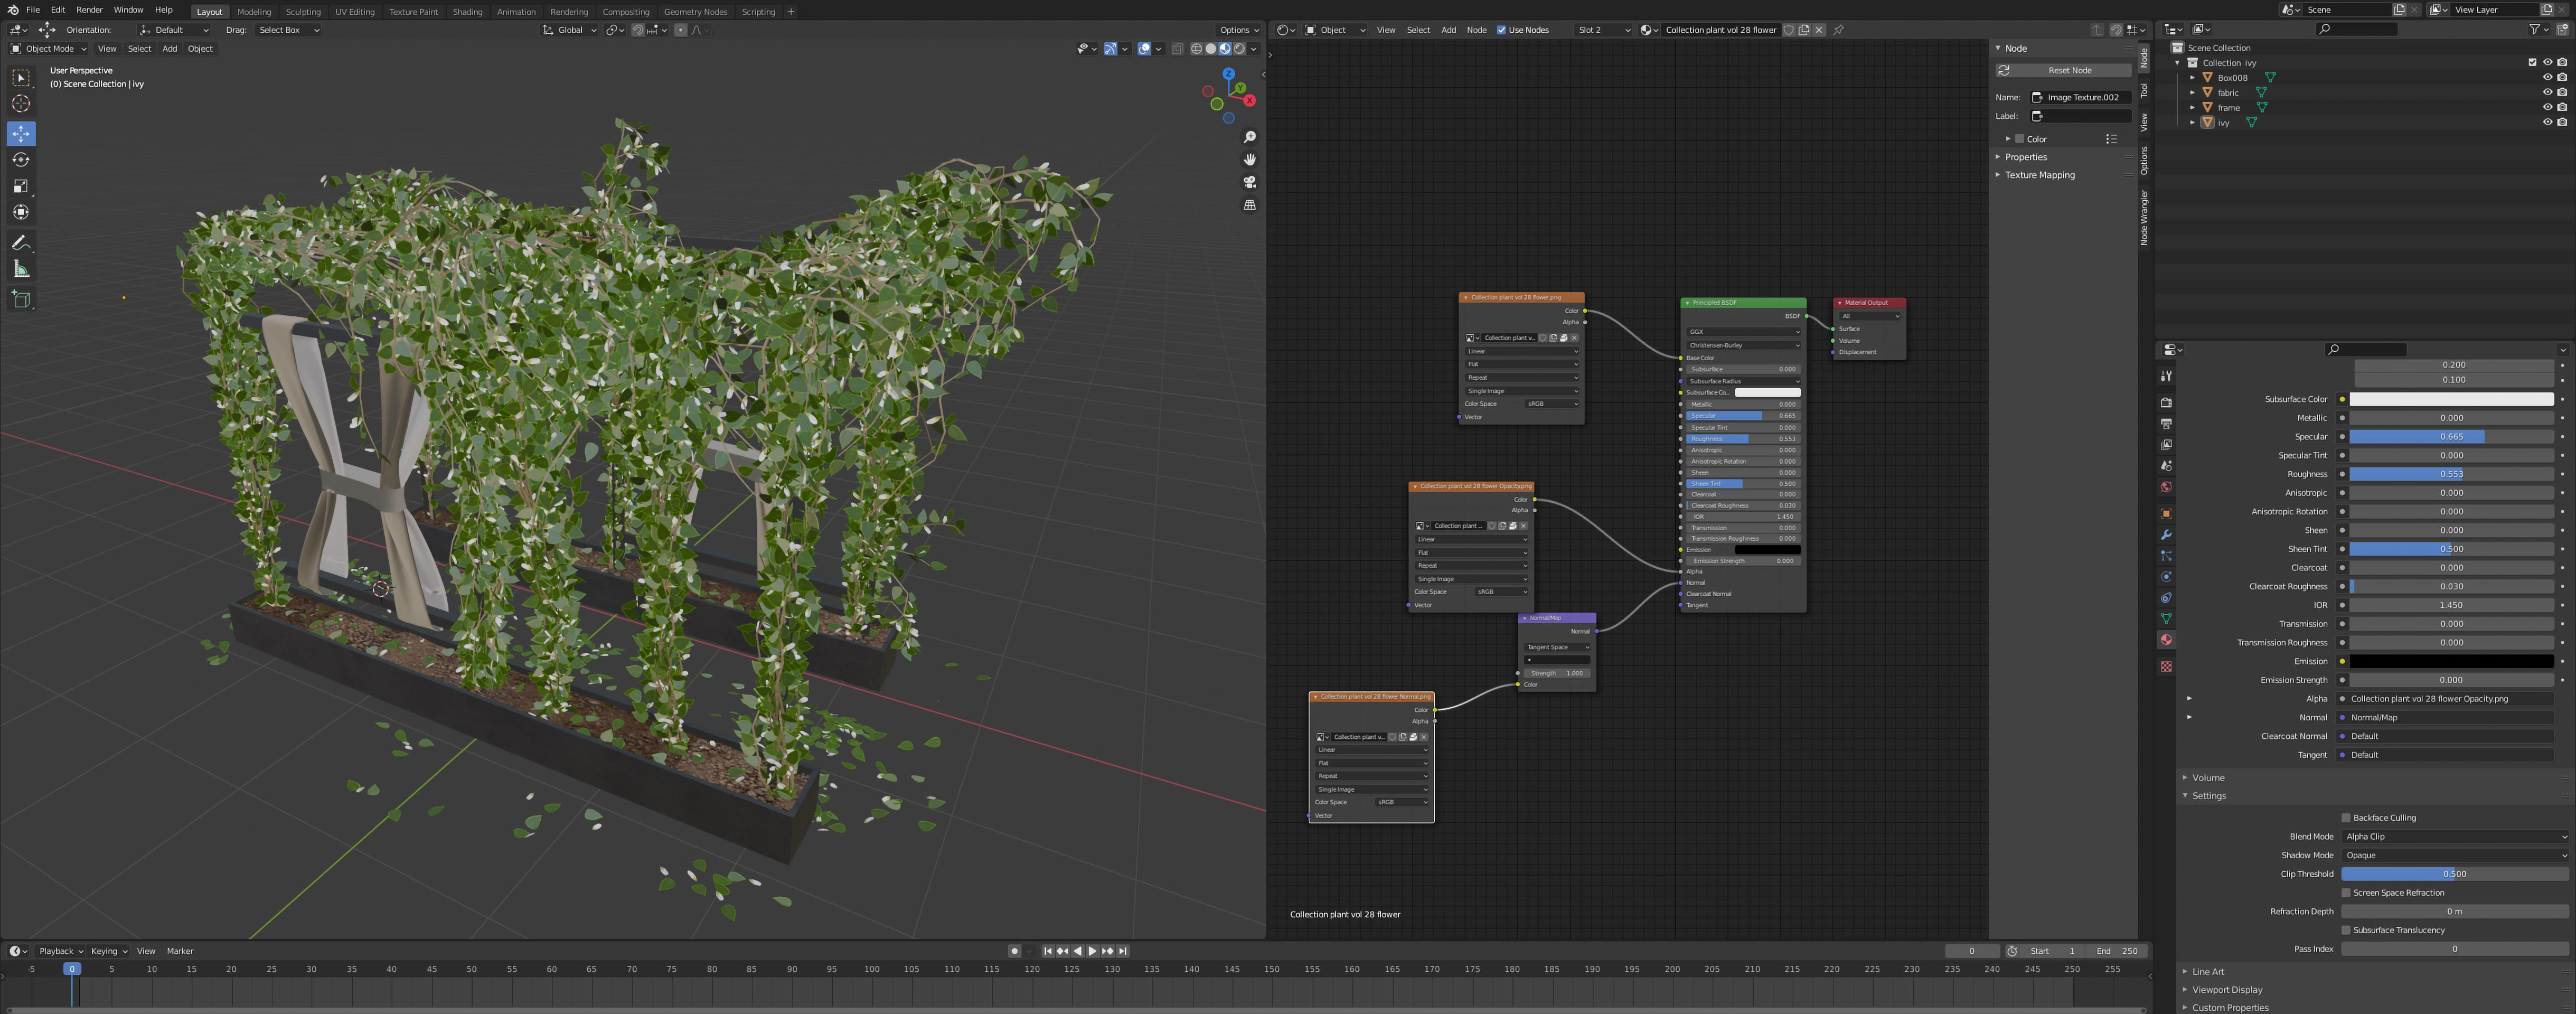Click the viewport Options button
Image resolution: width=2576 pixels, height=1014 pixels.
(x=1238, y=30)
